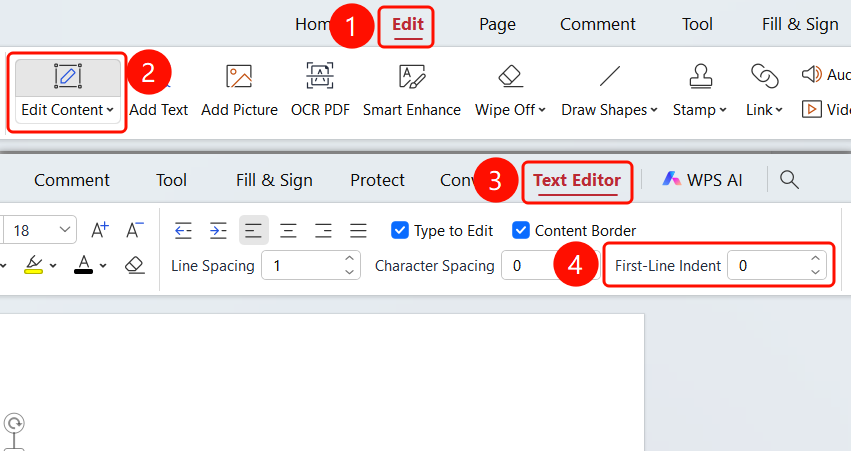Image resolution: width=851 pixels, height=451 pixels.
Task: Decrease font size with A- icon
Action: point(135,230)
